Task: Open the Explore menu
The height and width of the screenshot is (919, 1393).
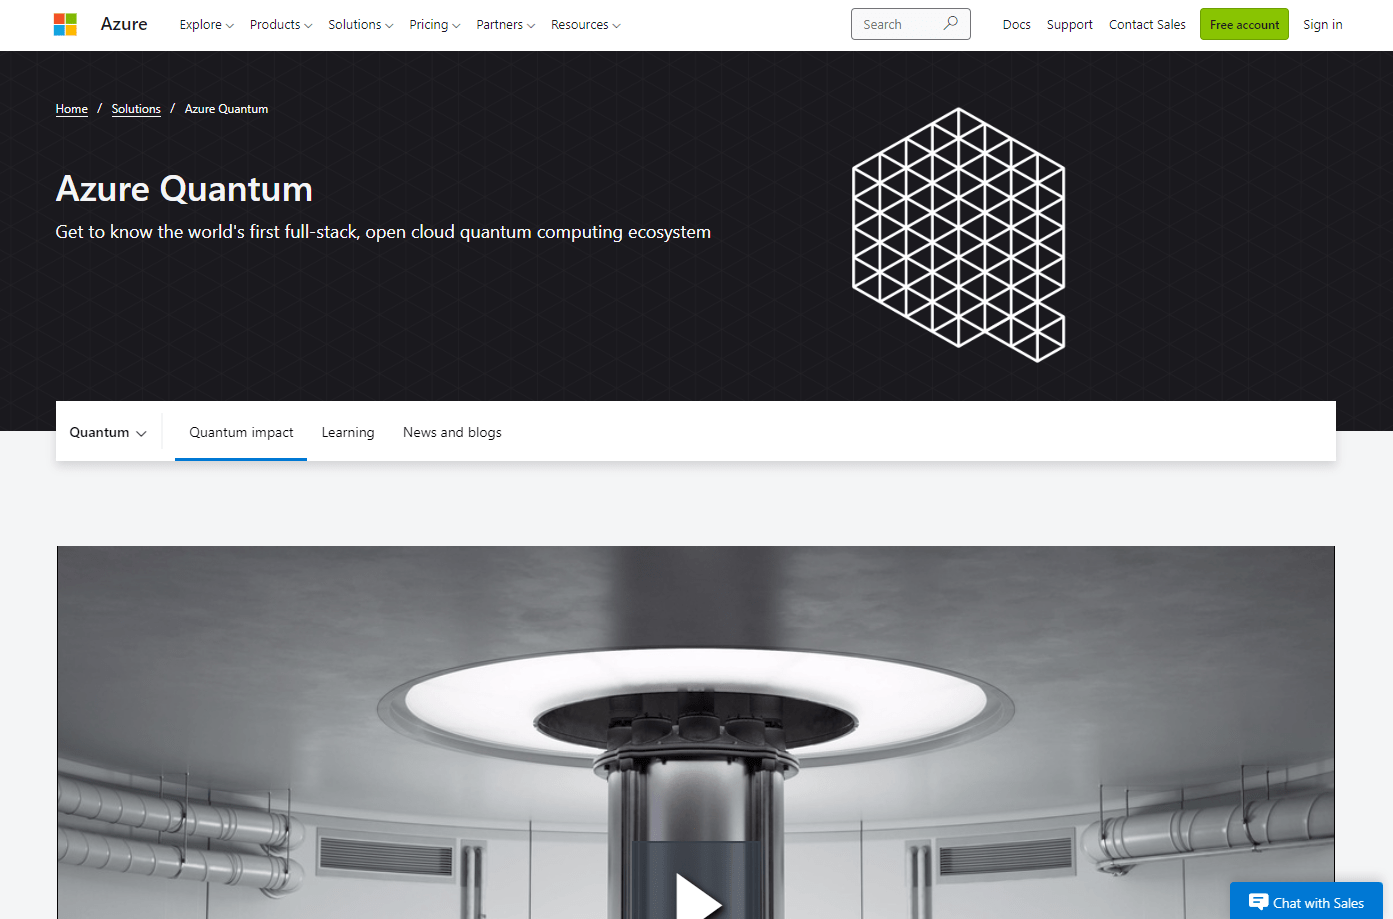Action: pyautogui.click(x=205, y=24)
